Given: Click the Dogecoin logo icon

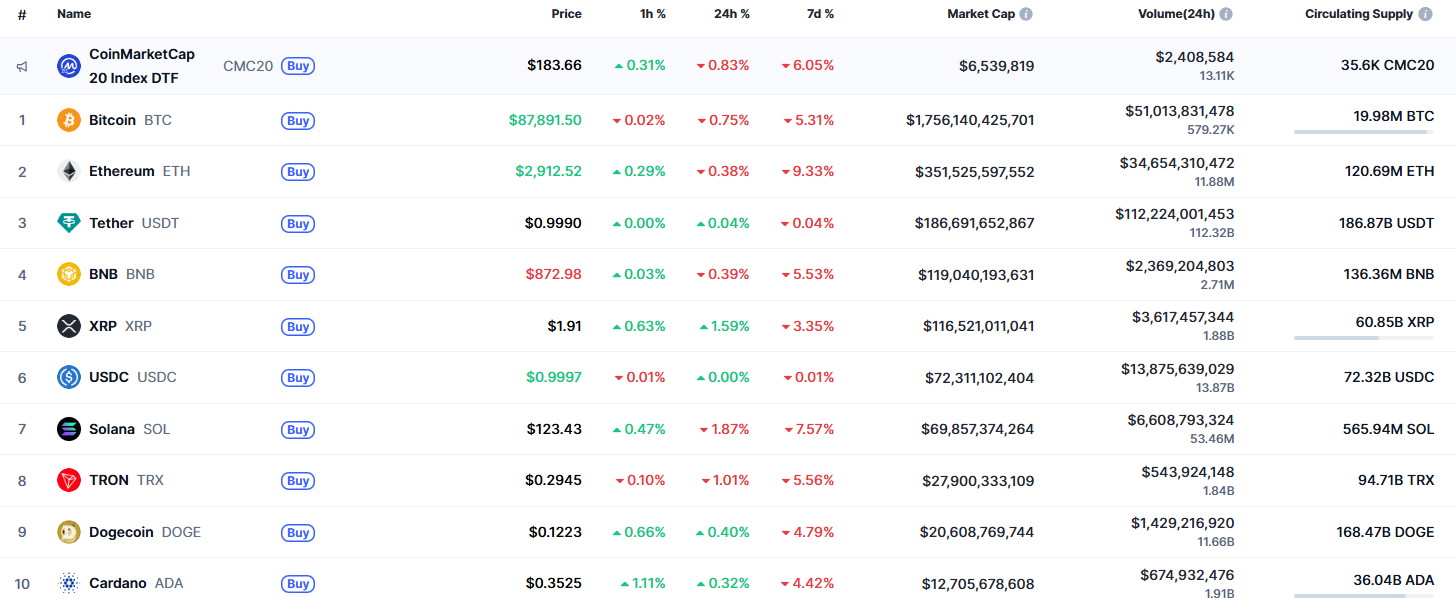Looking at the screenshot, I should click(x=69, y=532).
